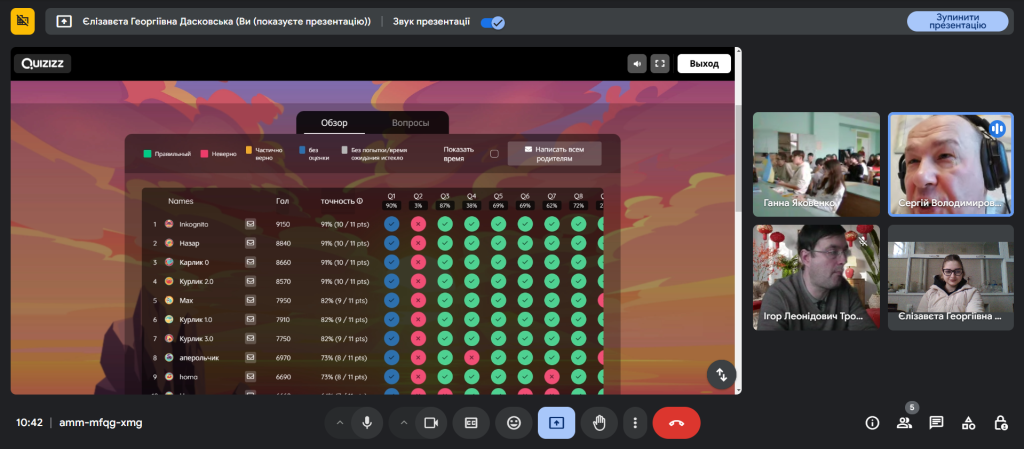Expand the audio settings arrow beside microphone
Screen dimensions: 1024x449
coord(340,423)
